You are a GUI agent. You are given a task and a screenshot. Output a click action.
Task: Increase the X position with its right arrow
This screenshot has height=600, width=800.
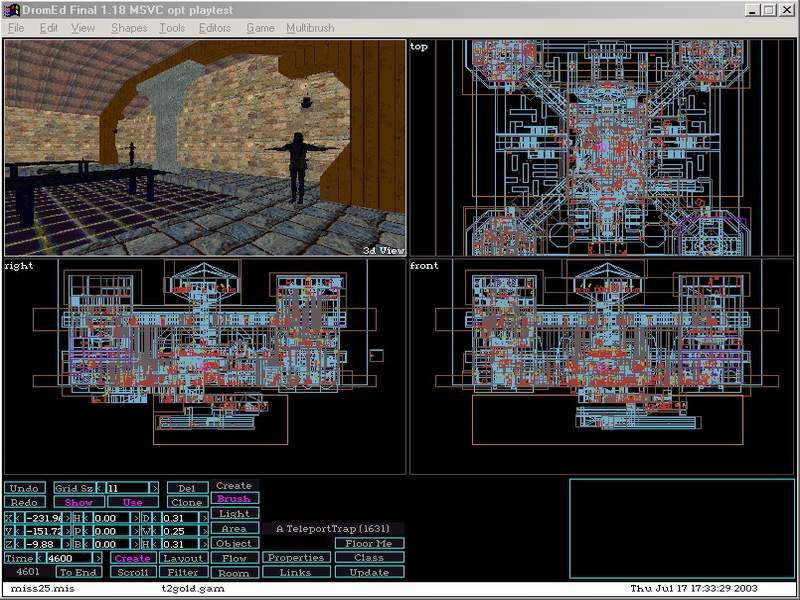click(68, 518)
